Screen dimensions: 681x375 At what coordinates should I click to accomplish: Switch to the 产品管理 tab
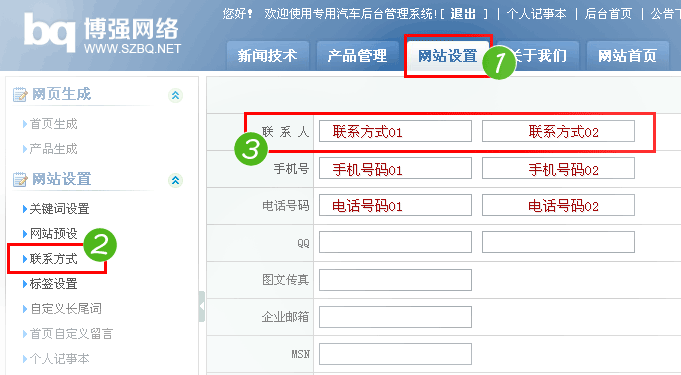coord(357,56)
